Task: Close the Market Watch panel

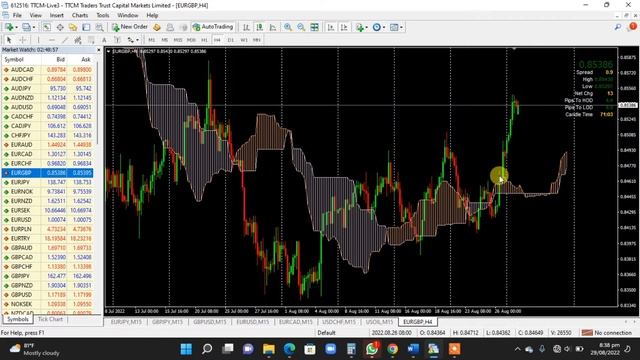Action: [x=99, y=50]
